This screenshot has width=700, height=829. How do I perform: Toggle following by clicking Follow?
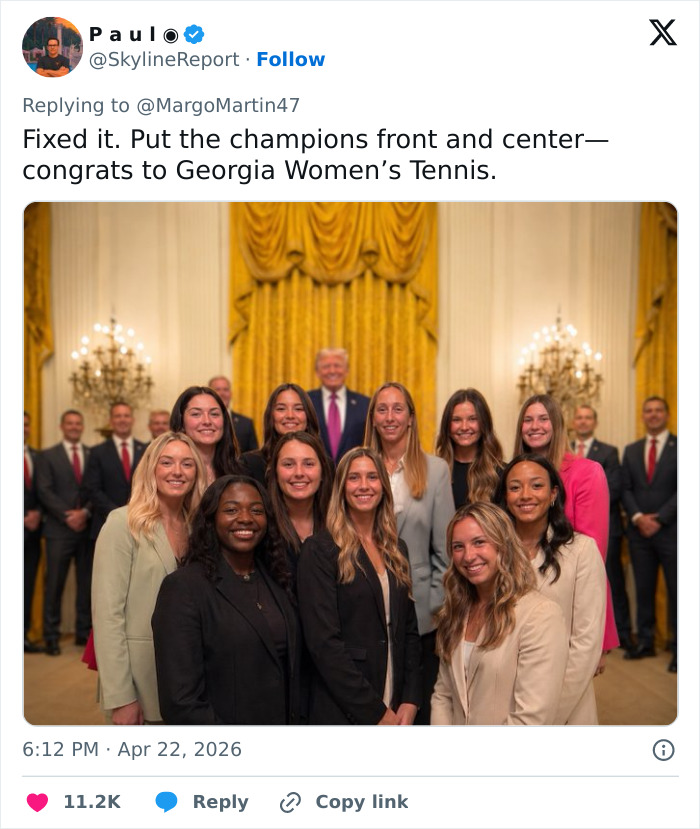click(291, 59)
